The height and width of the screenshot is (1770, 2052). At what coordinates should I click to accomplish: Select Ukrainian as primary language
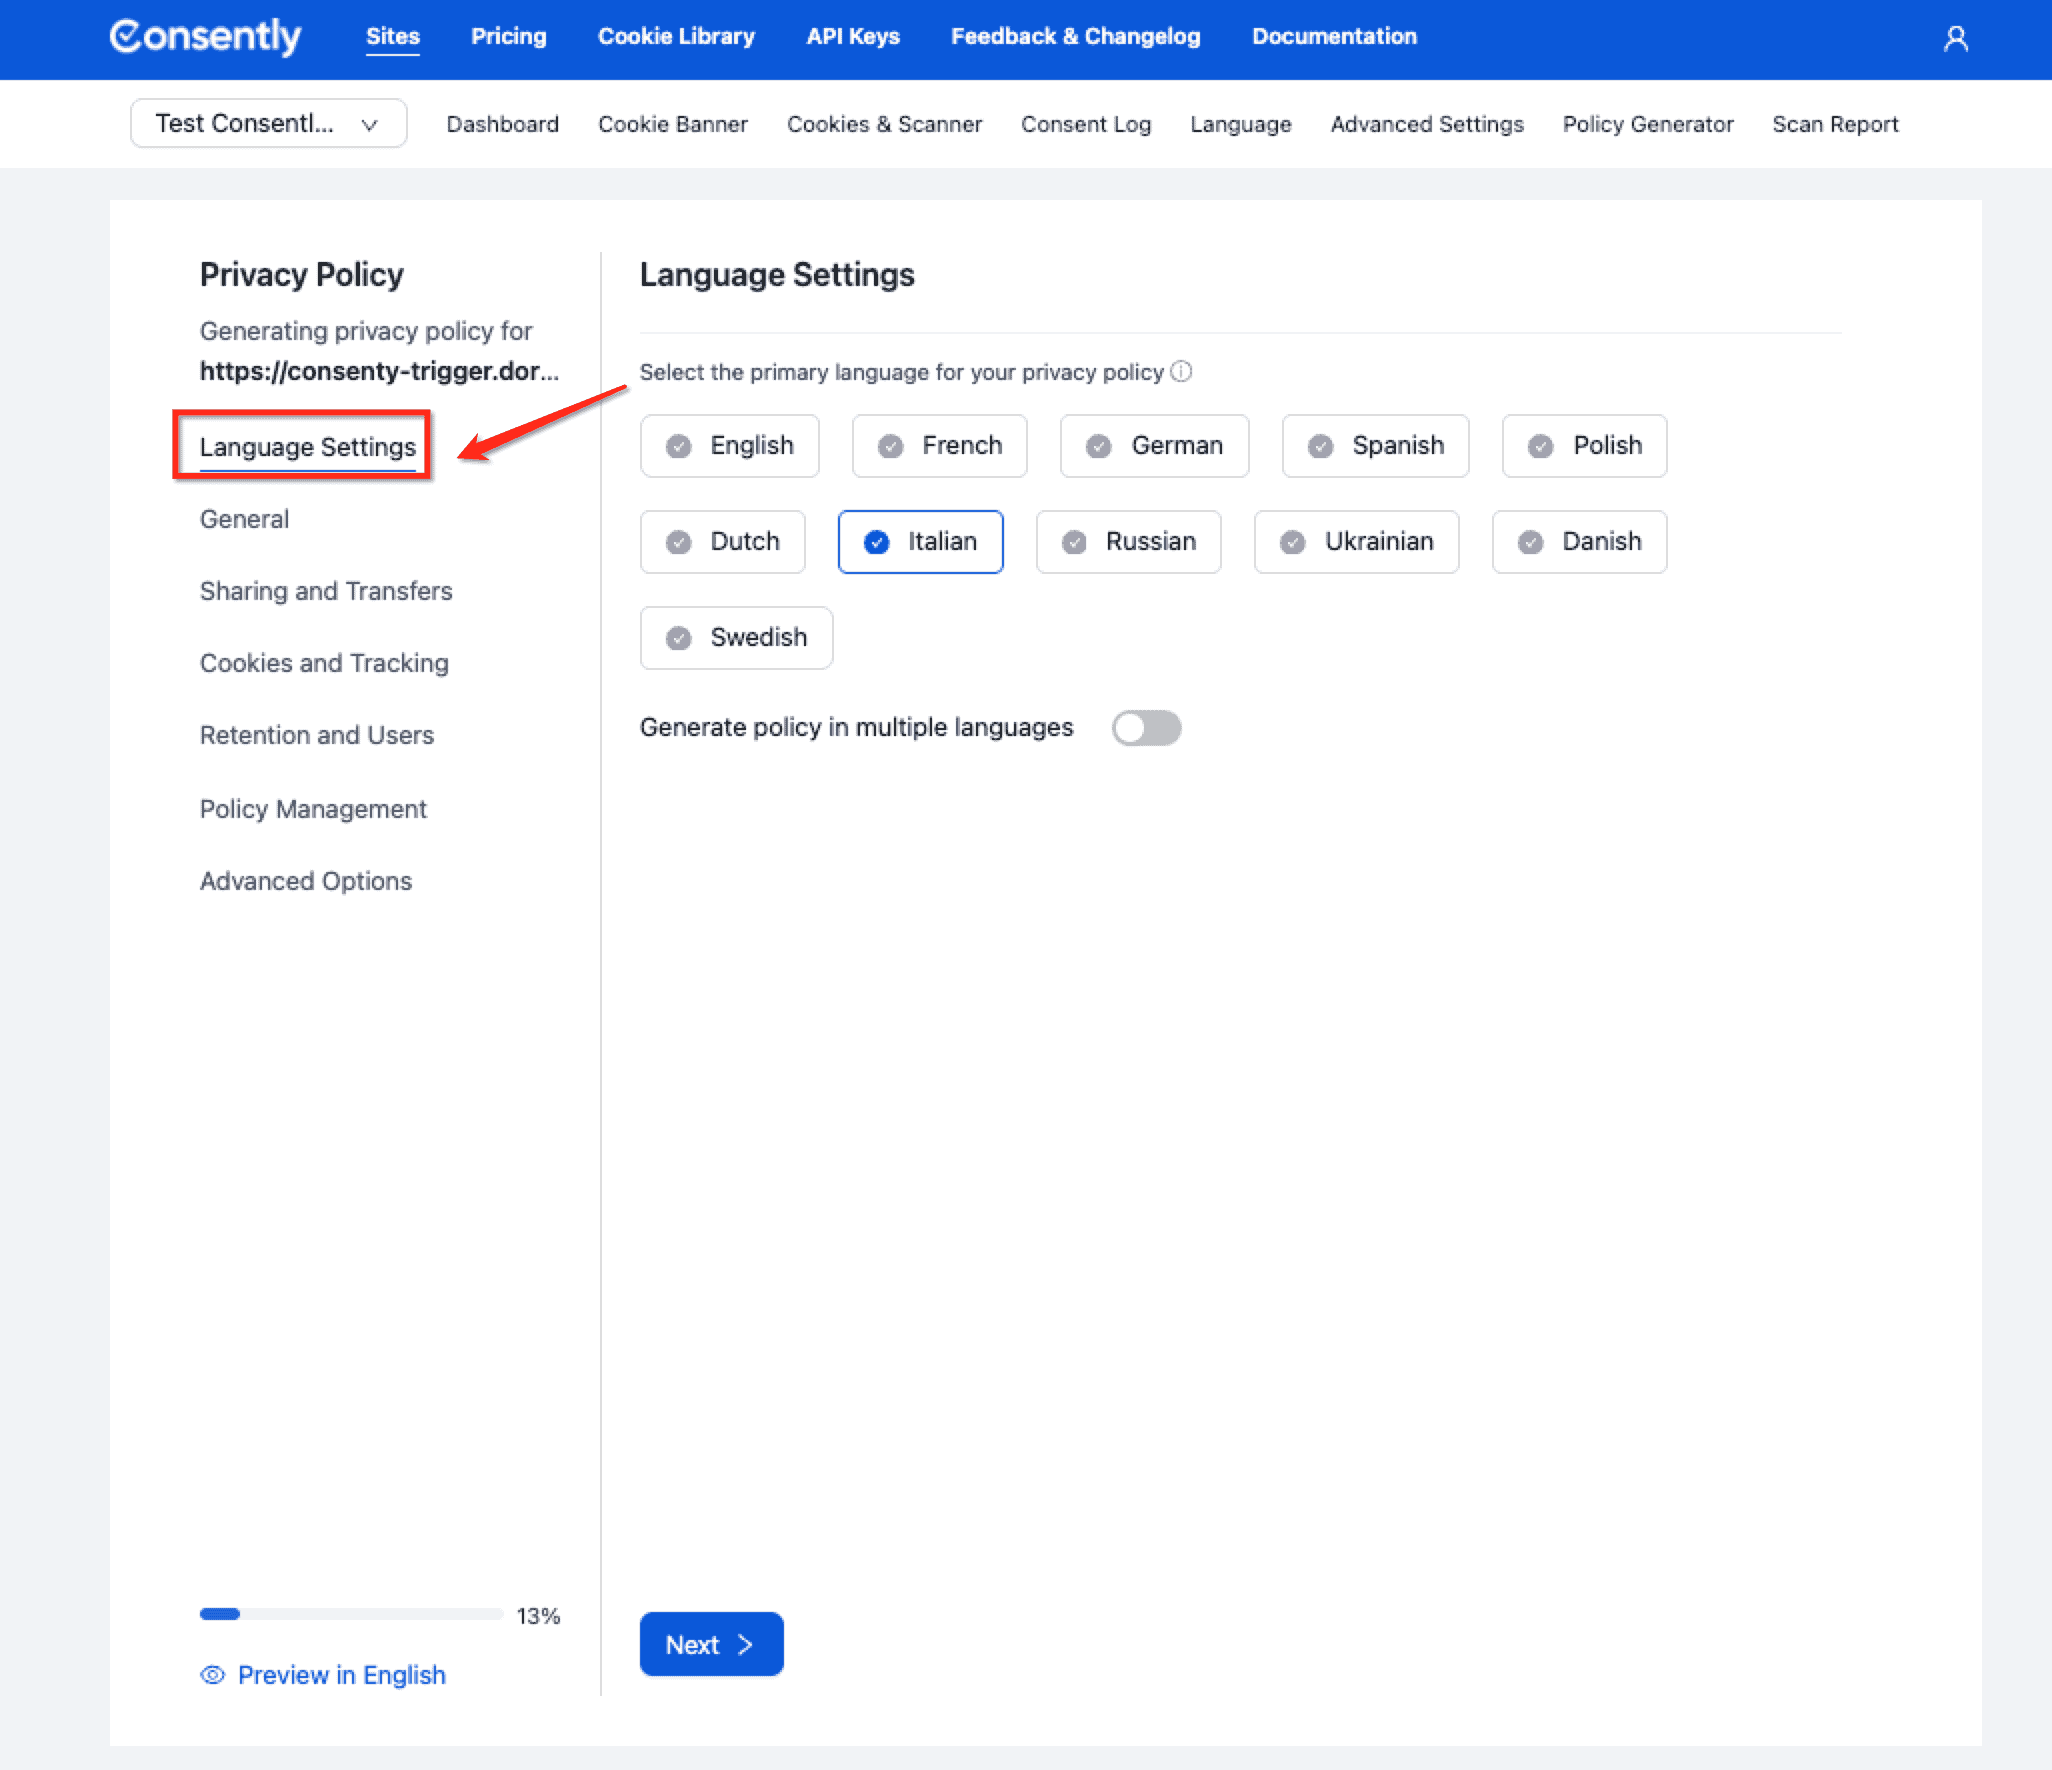point(1356,542)
